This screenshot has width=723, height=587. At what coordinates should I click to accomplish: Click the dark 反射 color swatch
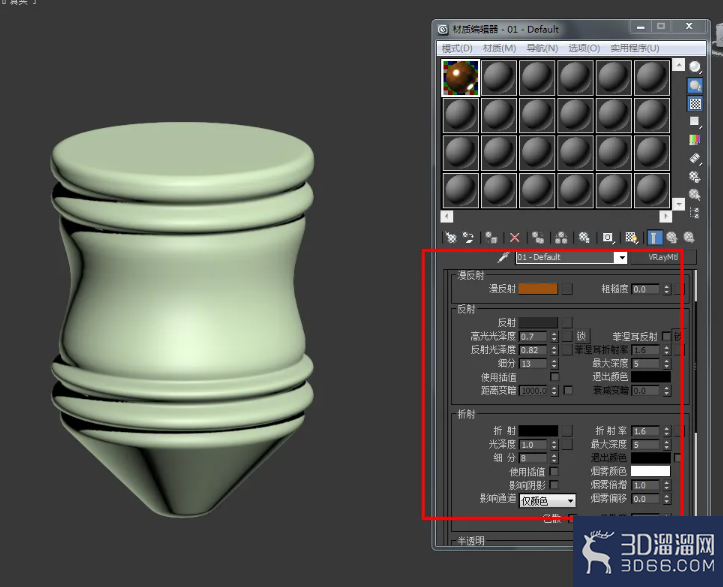click(x=538, y=322)
